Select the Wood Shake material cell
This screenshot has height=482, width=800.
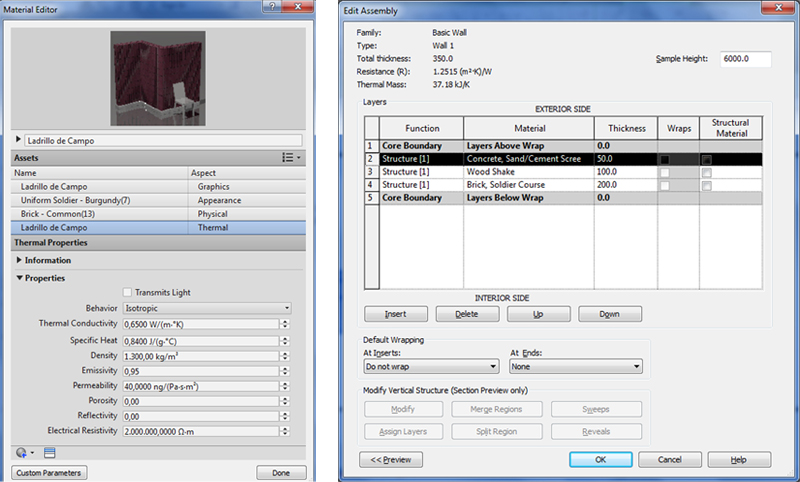point(529,172)
